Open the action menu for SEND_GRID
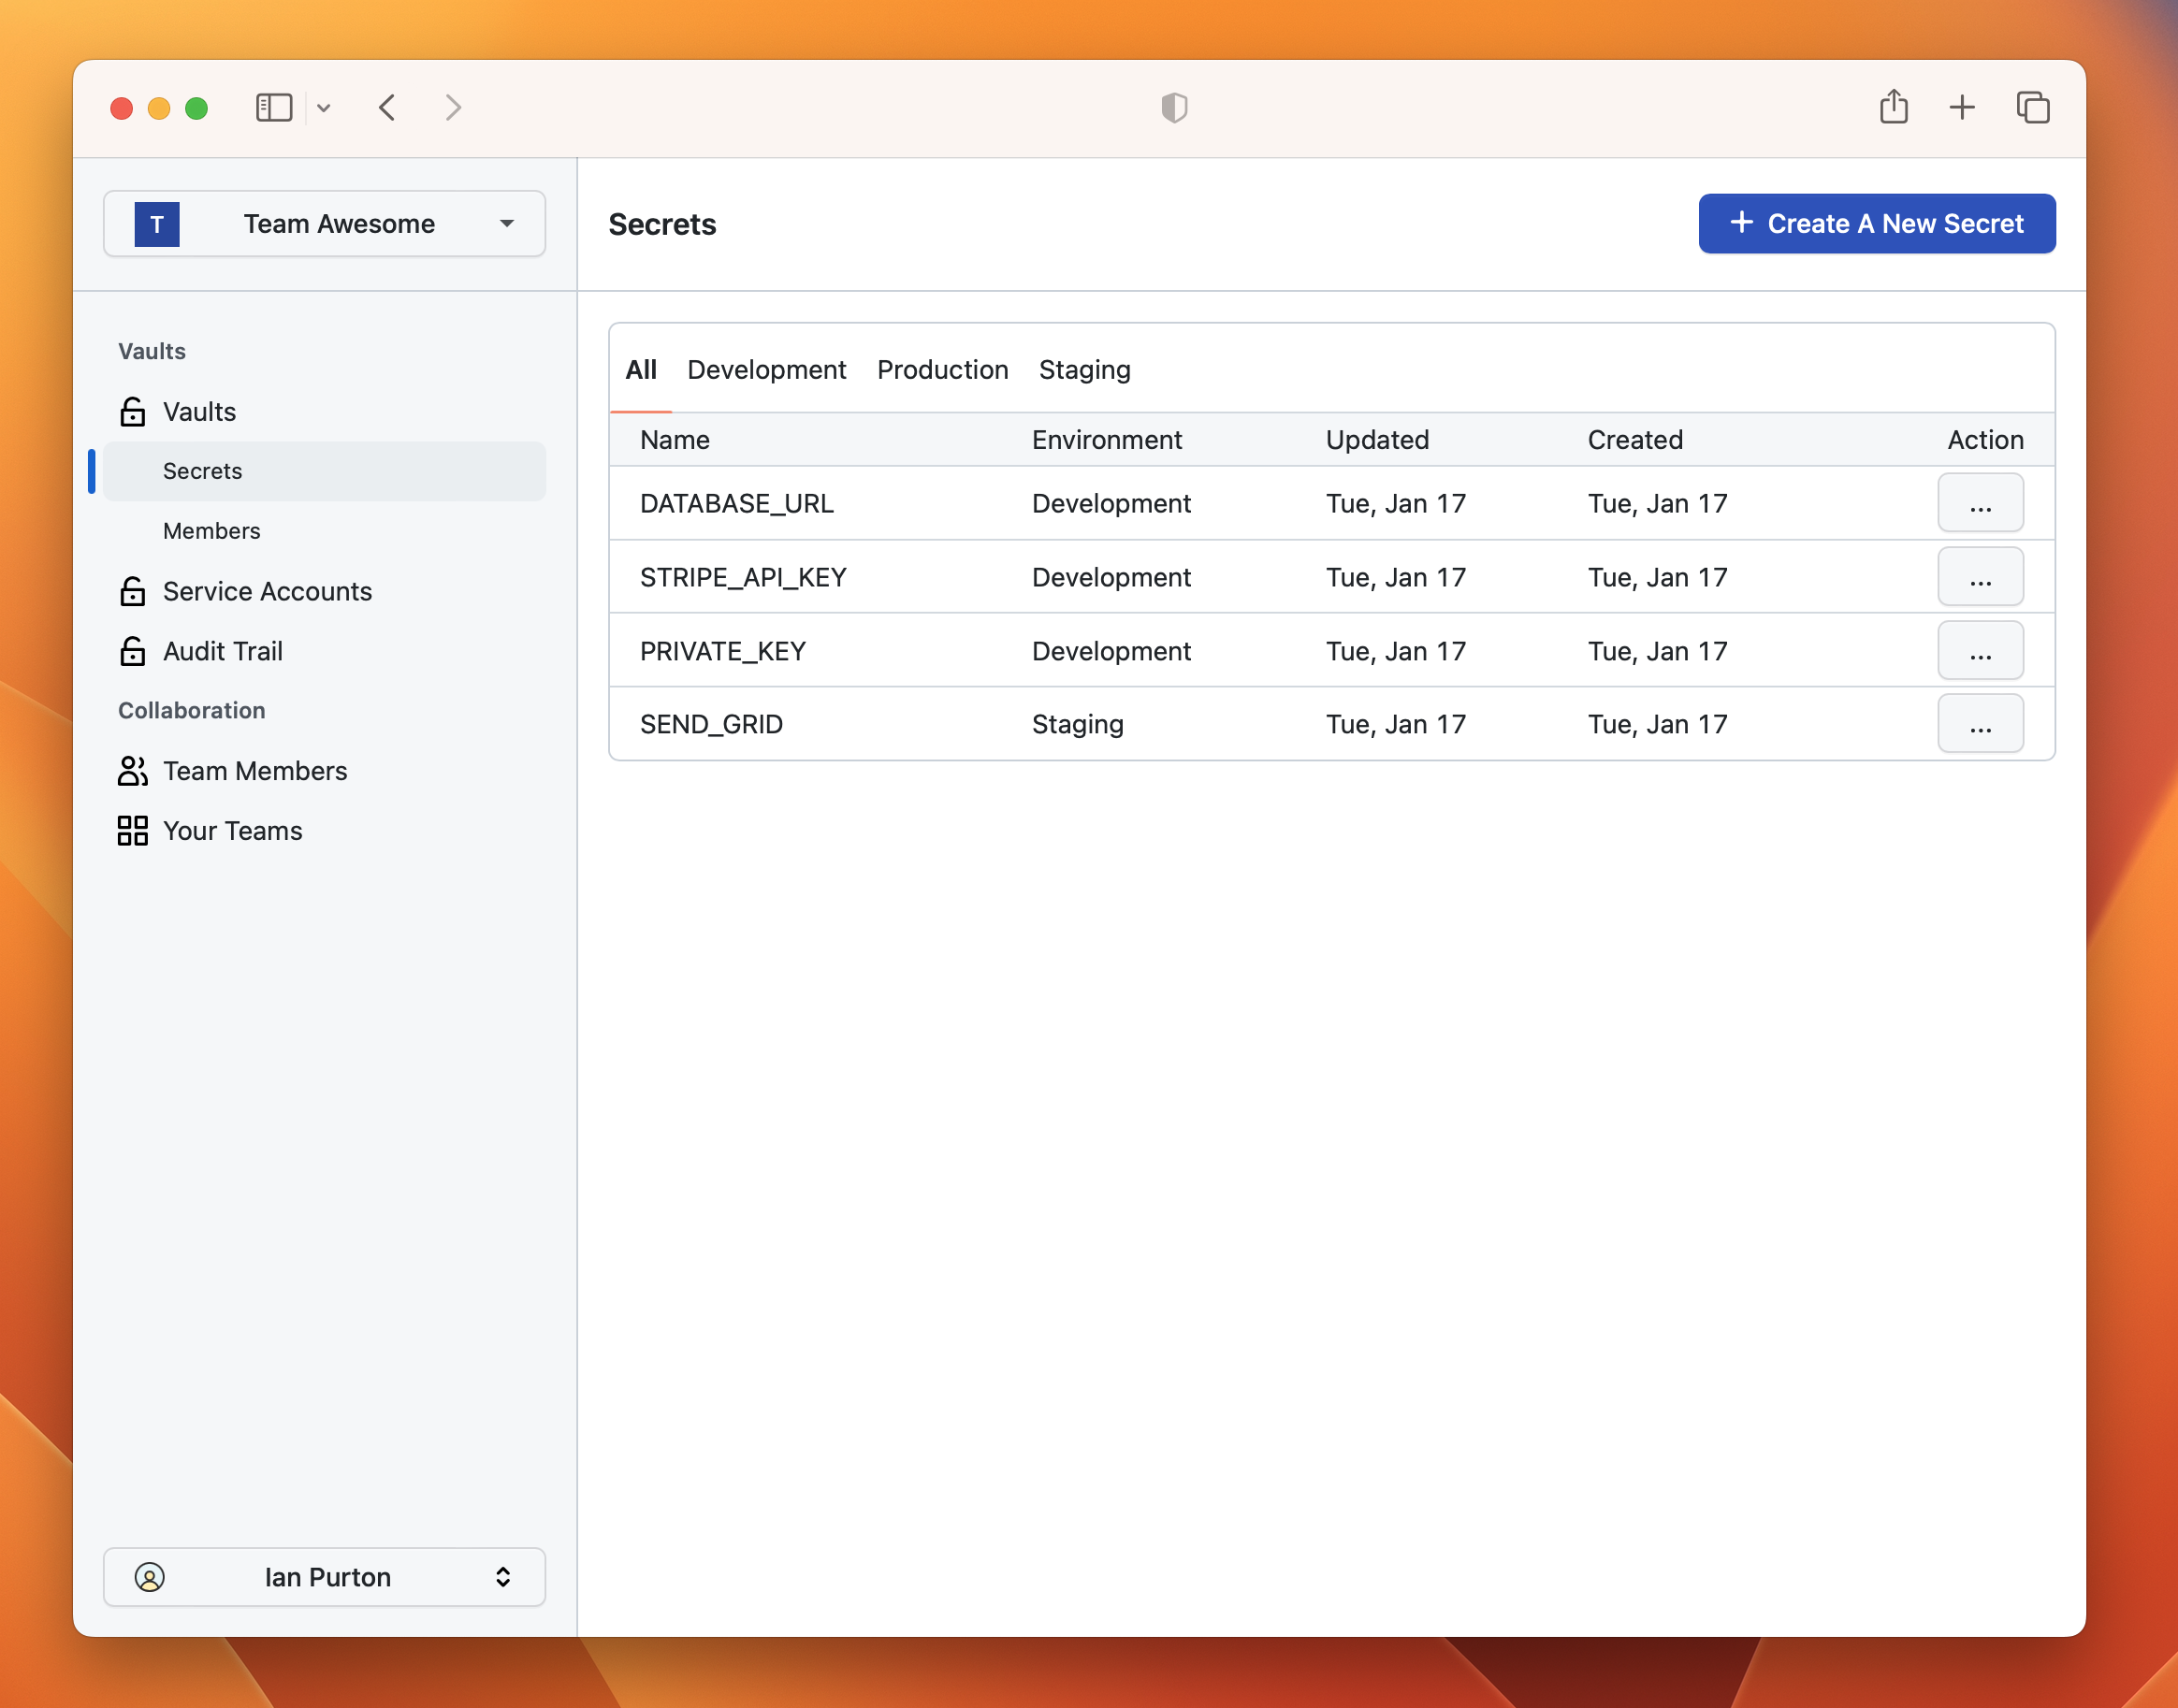Image resolution: width=2178 pixels, height=1708 pixels. click(1980, 723)
